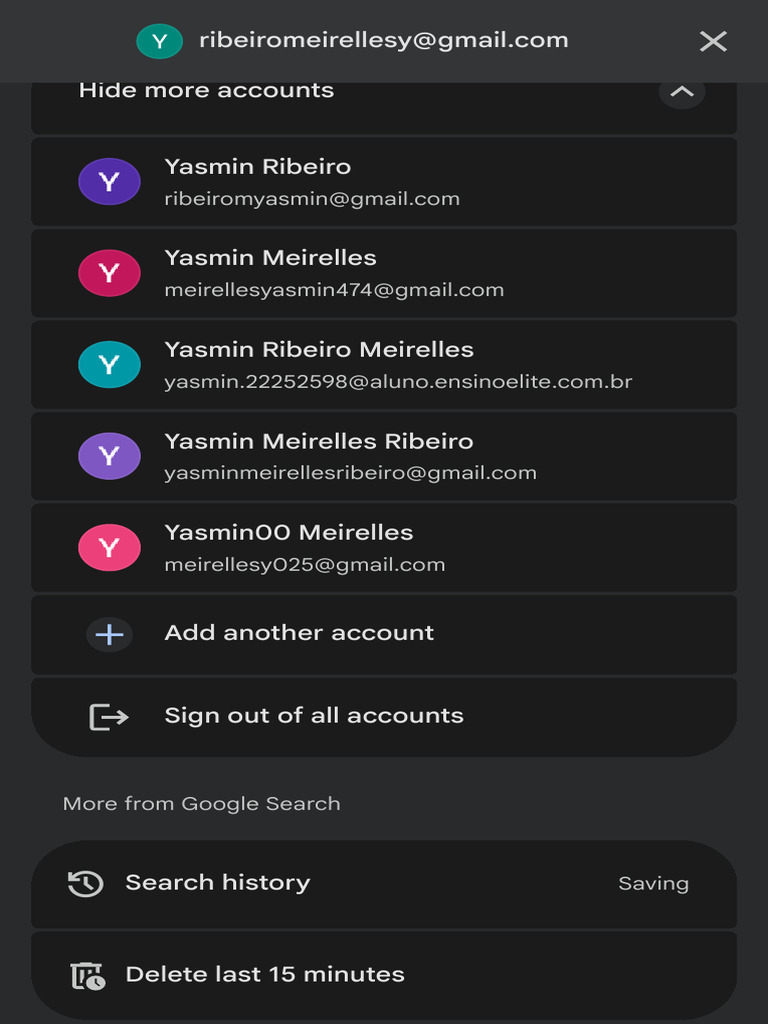
Task: Click the plus icon to add an account
Action: pos(109,634)
